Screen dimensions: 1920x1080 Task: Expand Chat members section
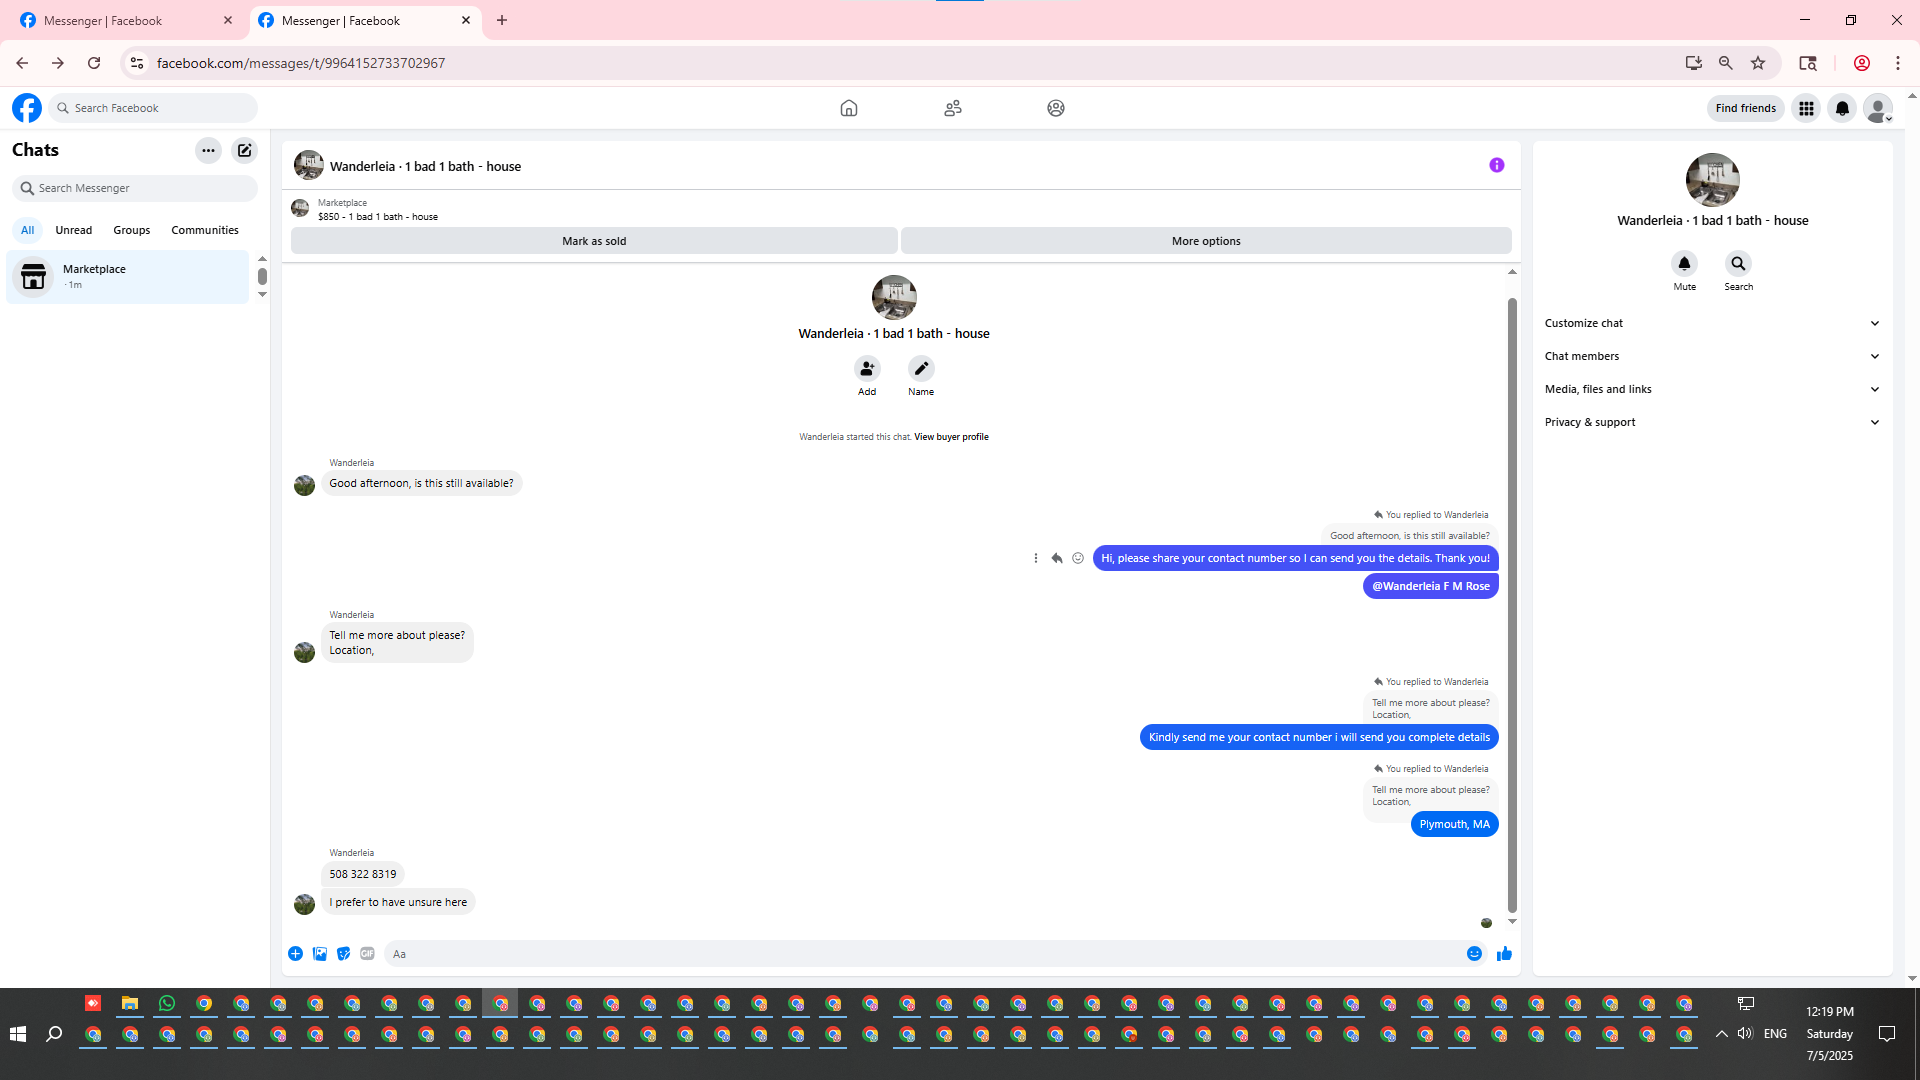[1711, 356]
